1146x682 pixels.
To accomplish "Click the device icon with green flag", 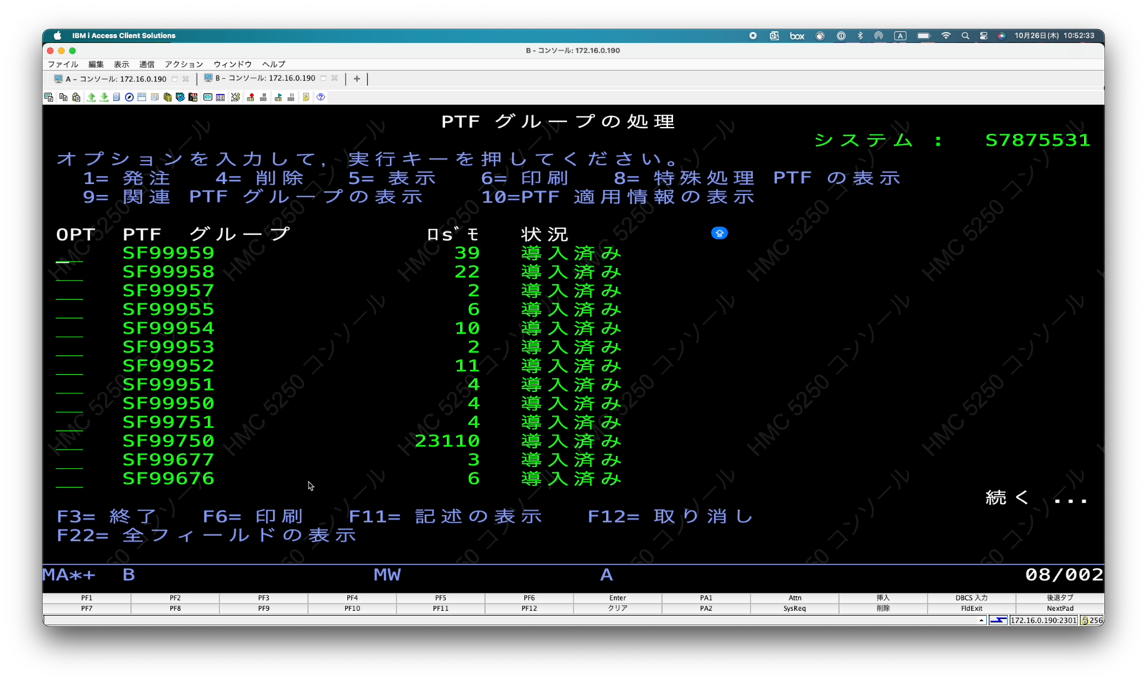I will pyautogui.click(x=278, y=97).
